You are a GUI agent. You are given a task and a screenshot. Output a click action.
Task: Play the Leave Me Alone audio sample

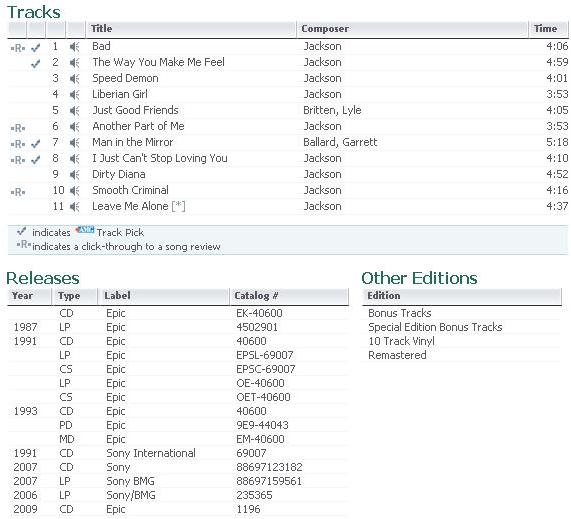(75, 207)
